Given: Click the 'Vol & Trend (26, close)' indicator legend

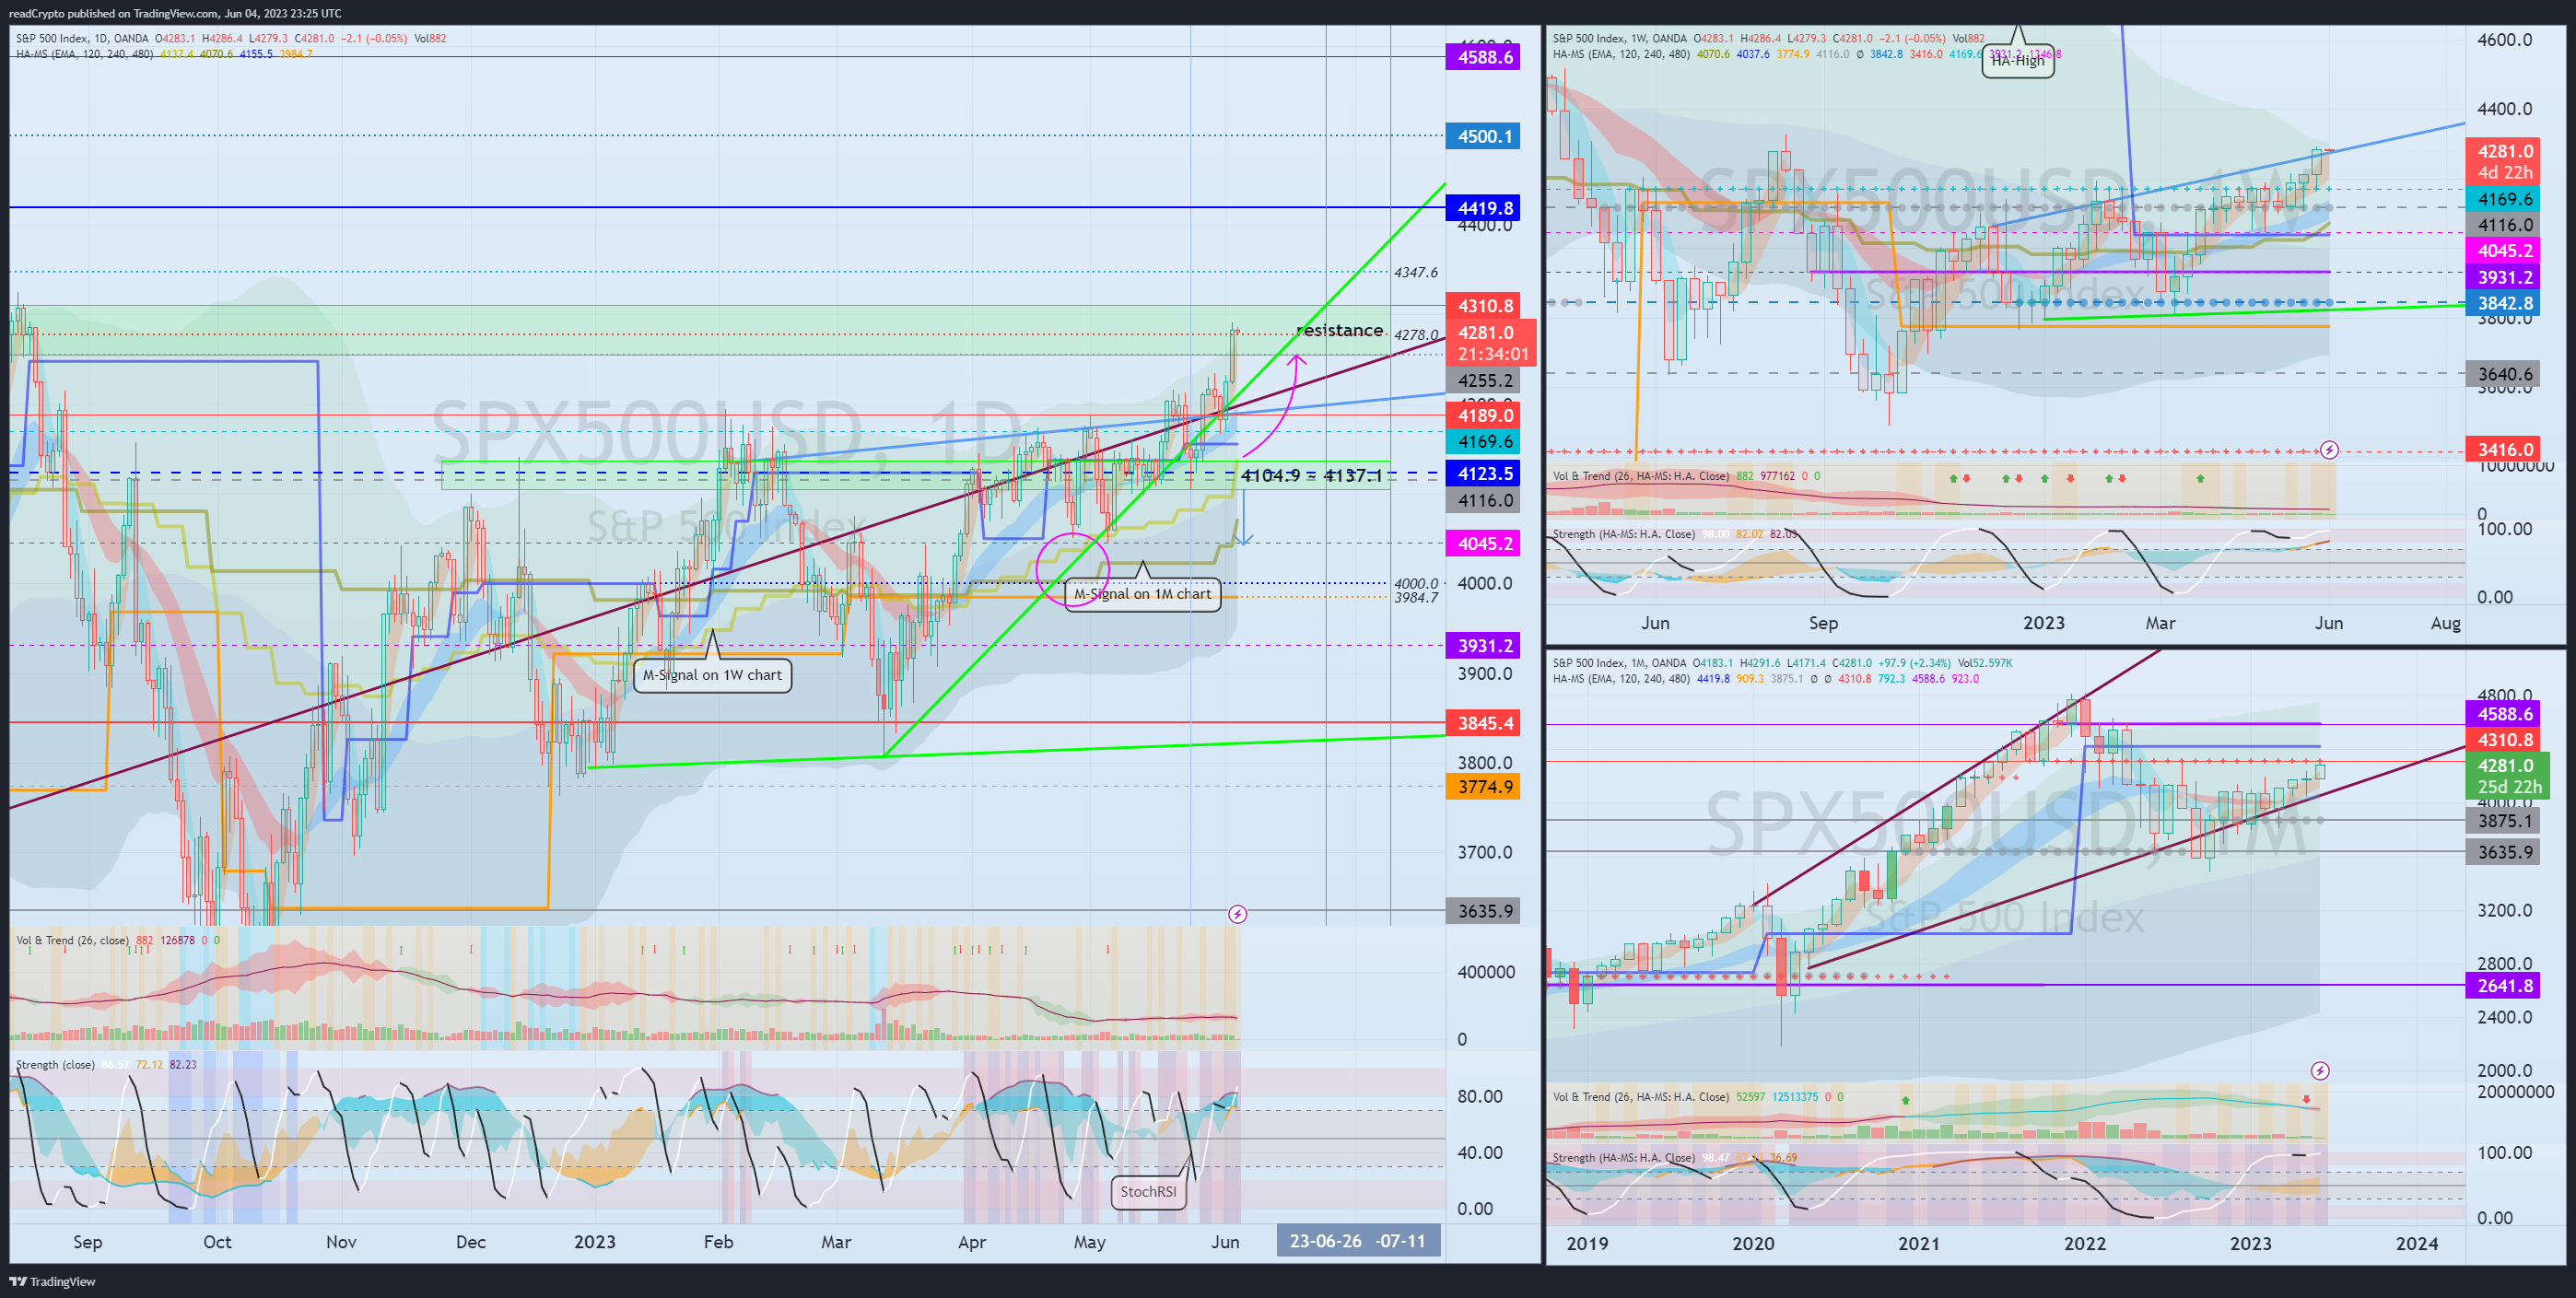Looking at the screenshot, I should (x=71, y=940).
